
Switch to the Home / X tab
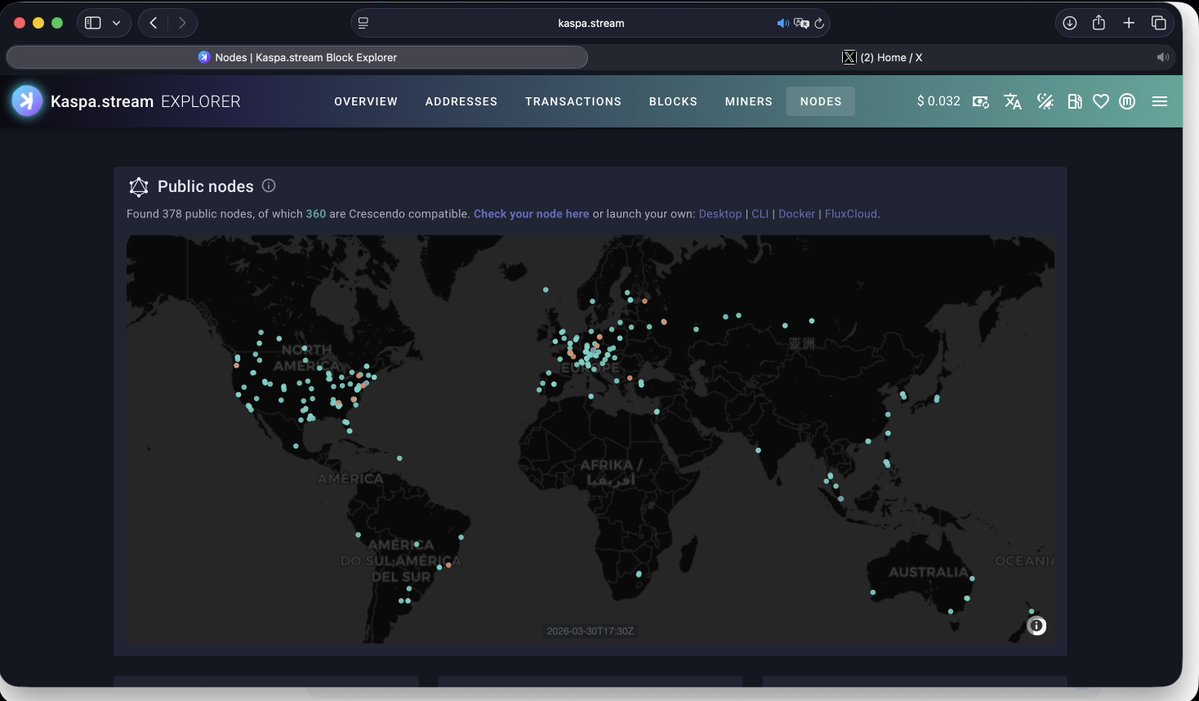[x=882, y=57]
